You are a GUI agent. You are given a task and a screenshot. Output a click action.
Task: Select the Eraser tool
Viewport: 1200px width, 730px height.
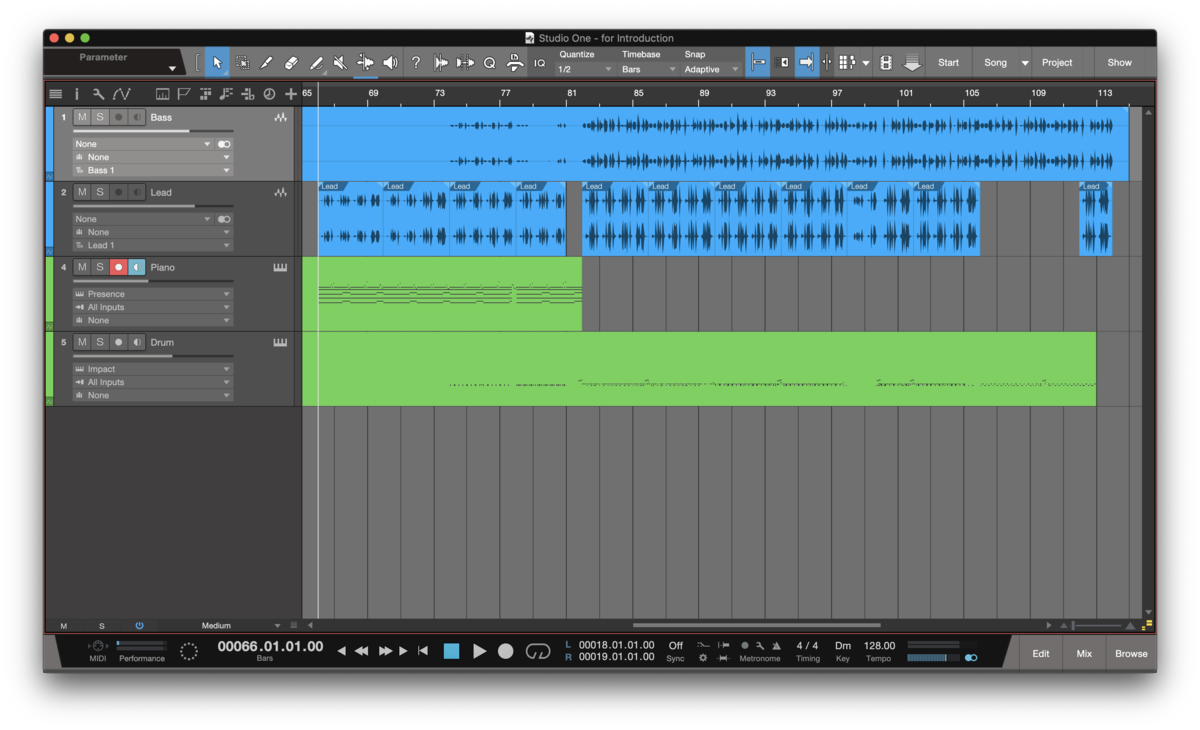pyautogui.click(x=291, y=63)
